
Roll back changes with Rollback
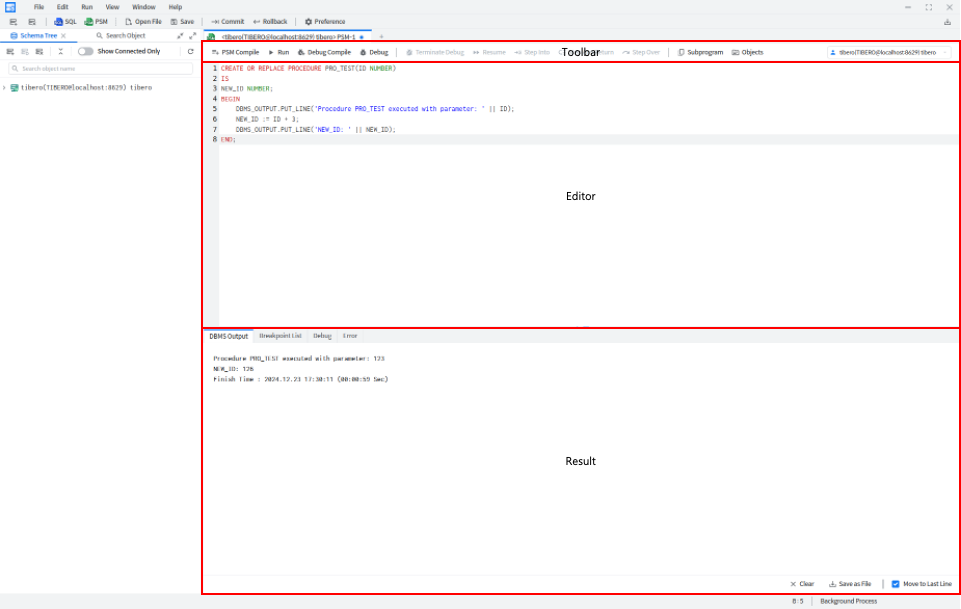(x=270, y=21)
